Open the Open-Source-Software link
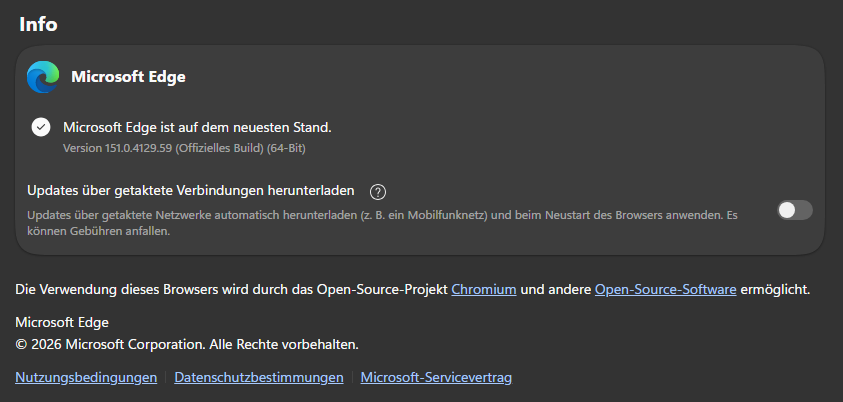 666,290
